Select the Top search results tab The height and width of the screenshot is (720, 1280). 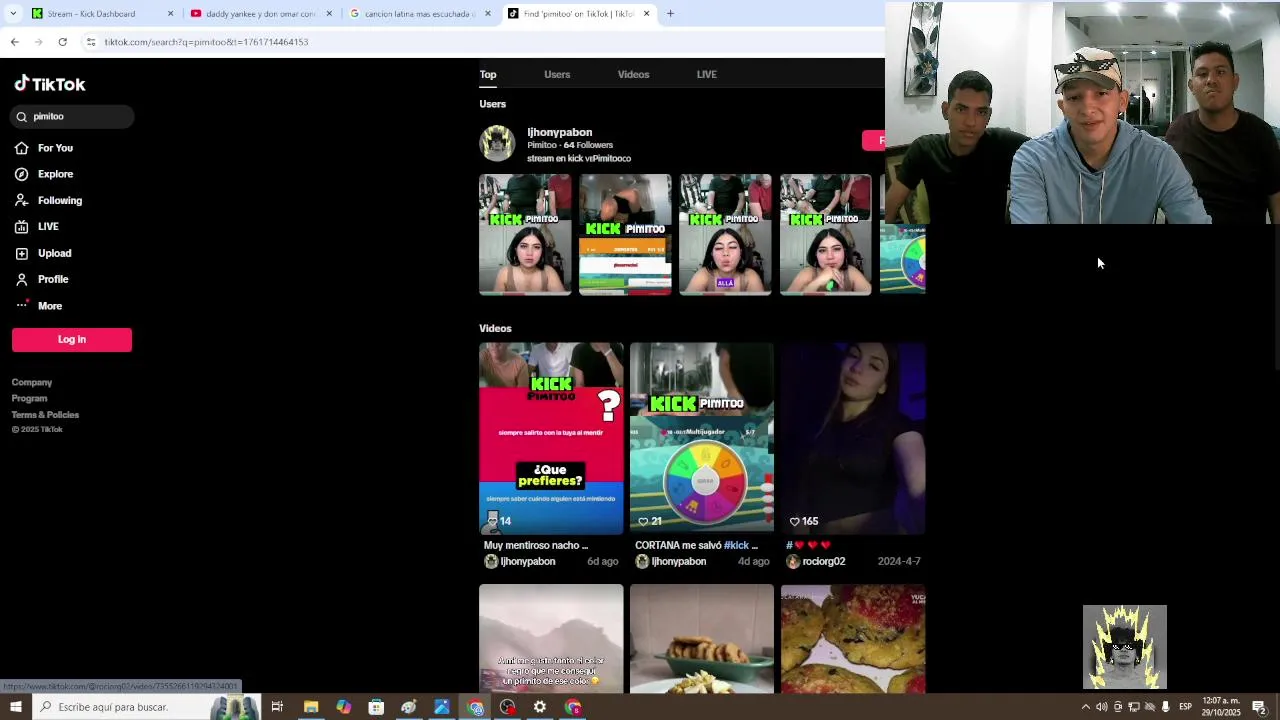tap(488, 74)
